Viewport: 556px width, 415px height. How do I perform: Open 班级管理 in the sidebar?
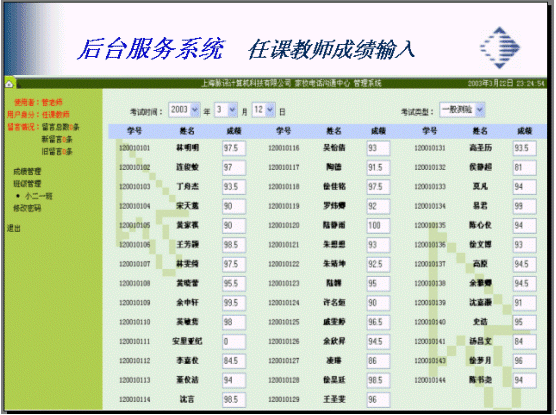click(27, 184)
